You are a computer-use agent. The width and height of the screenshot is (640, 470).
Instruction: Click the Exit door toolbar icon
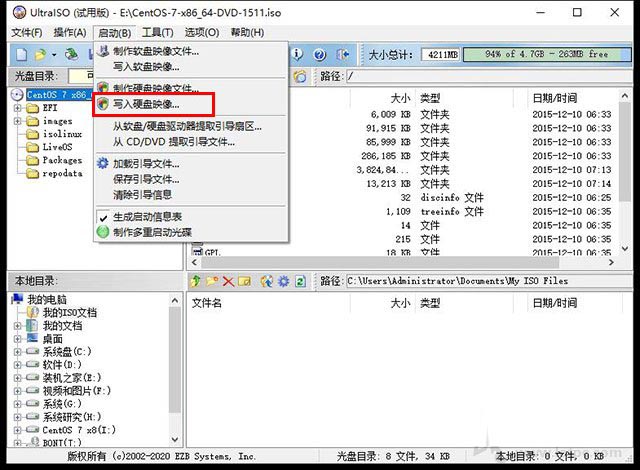coord(342,54)
